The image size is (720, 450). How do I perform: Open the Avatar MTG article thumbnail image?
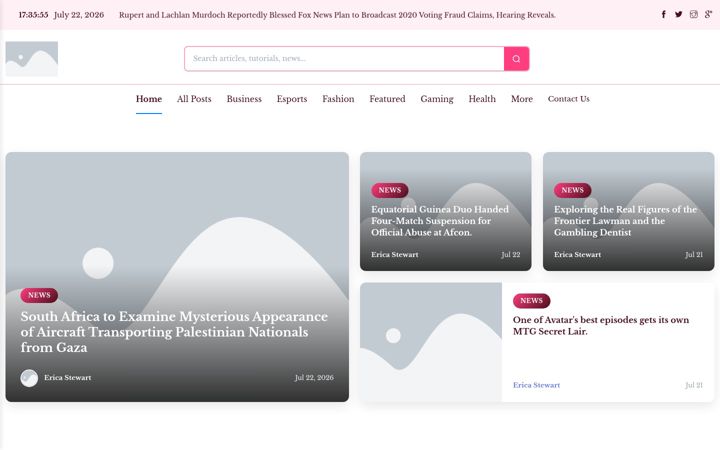tap(431, 342)
